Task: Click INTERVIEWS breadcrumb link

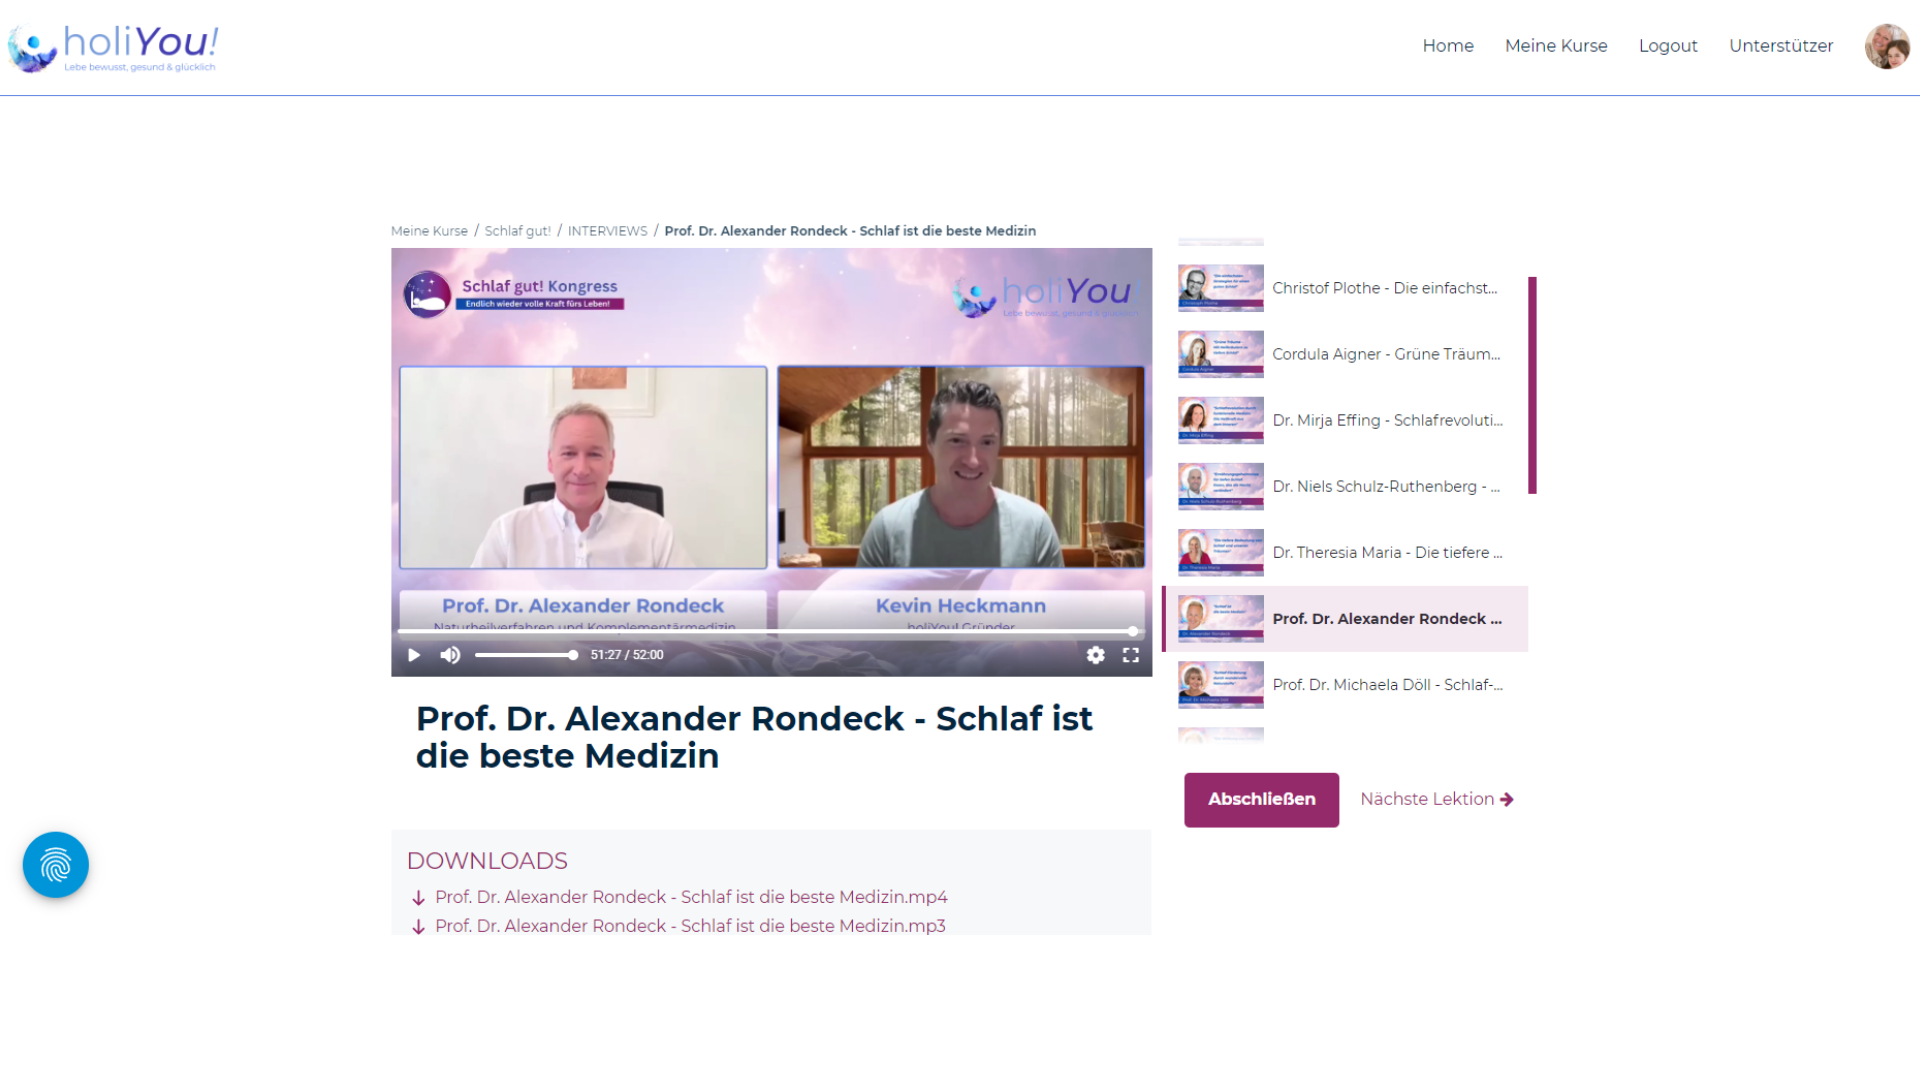Action: 607,231
